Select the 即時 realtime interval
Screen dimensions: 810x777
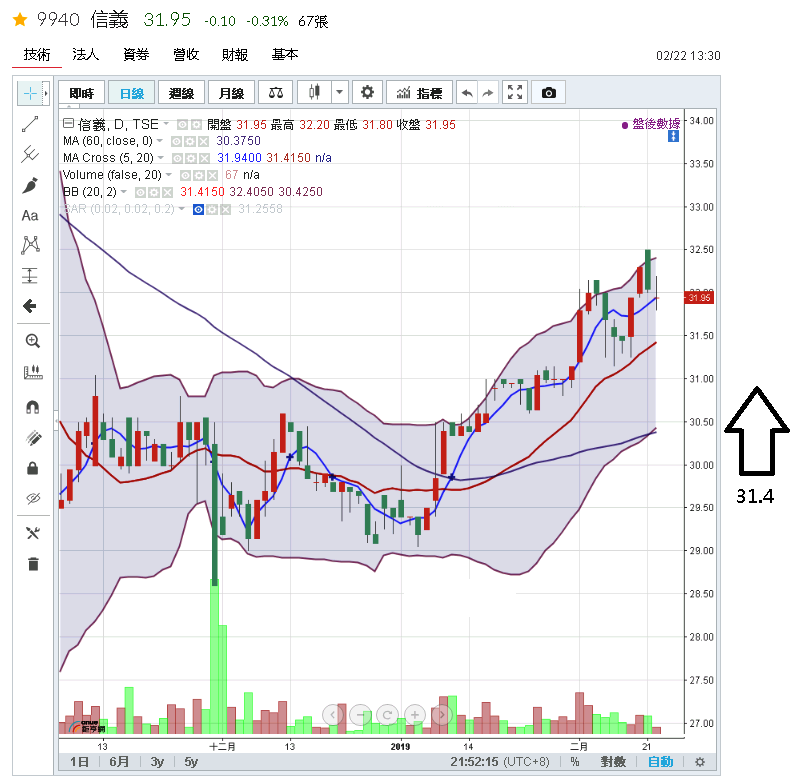click(82, 93)
